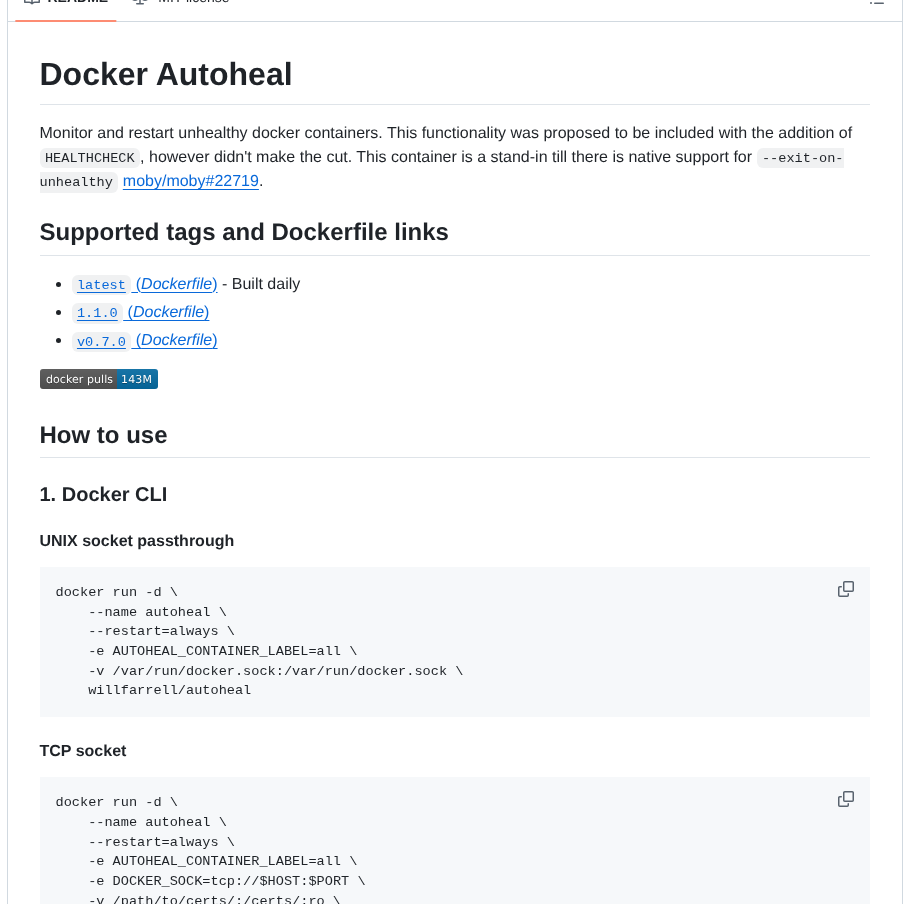905x904 pixels.
Task: Click the Supported tags and Dockerfile links heading
Action: (x=243, y=231)
